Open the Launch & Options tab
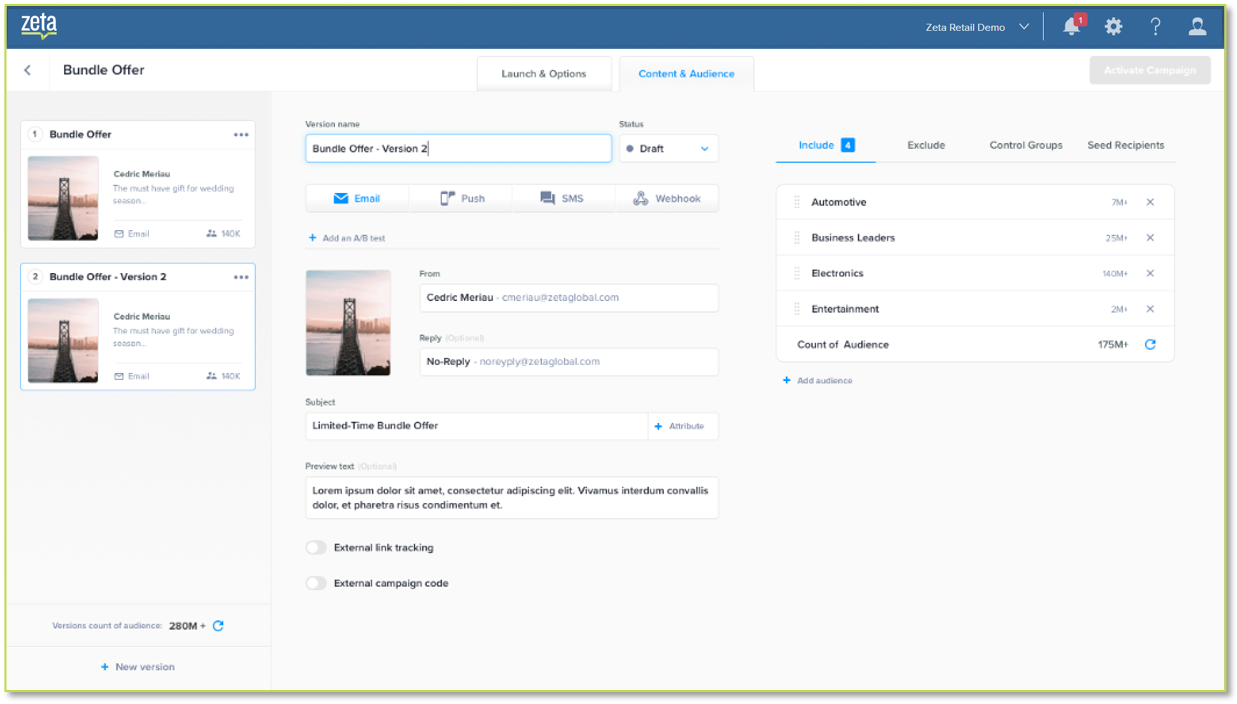 tap(544, 72)
